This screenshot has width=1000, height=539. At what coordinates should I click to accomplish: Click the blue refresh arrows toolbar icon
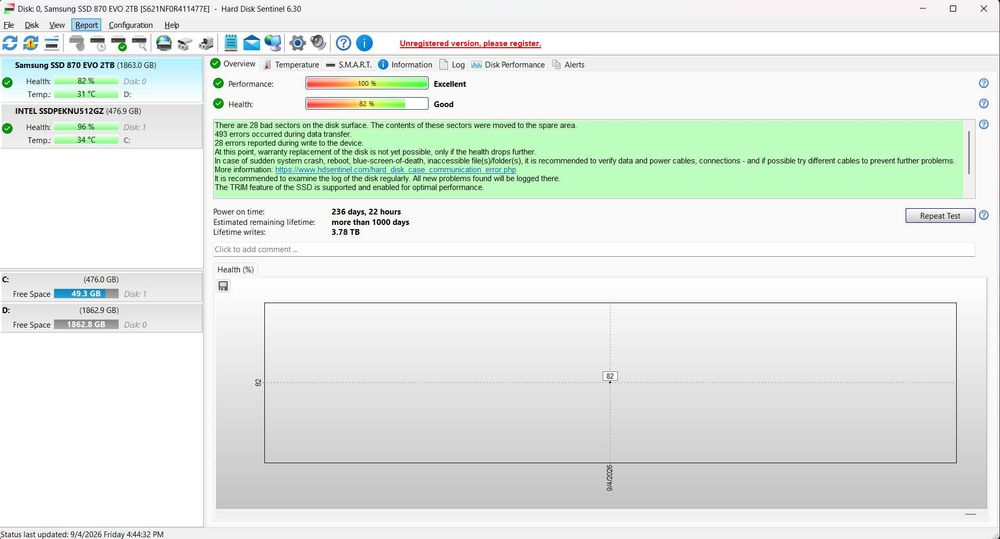coord(10,43)
